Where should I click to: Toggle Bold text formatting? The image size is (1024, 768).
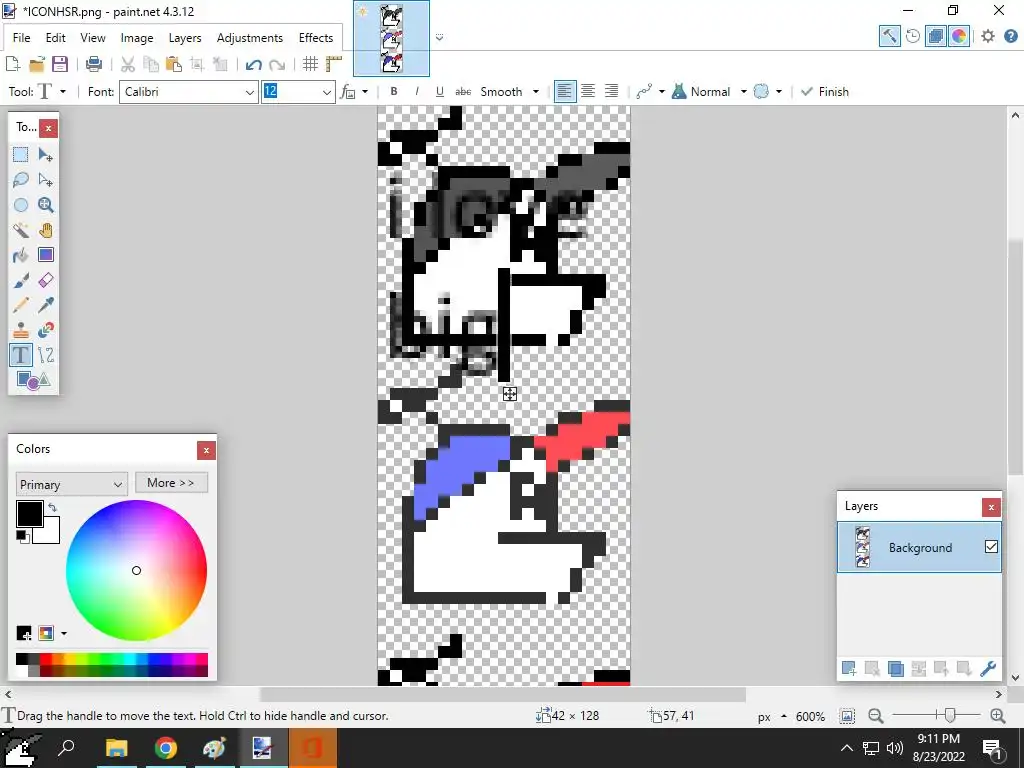pyautogui.click(x=394, y=91)
